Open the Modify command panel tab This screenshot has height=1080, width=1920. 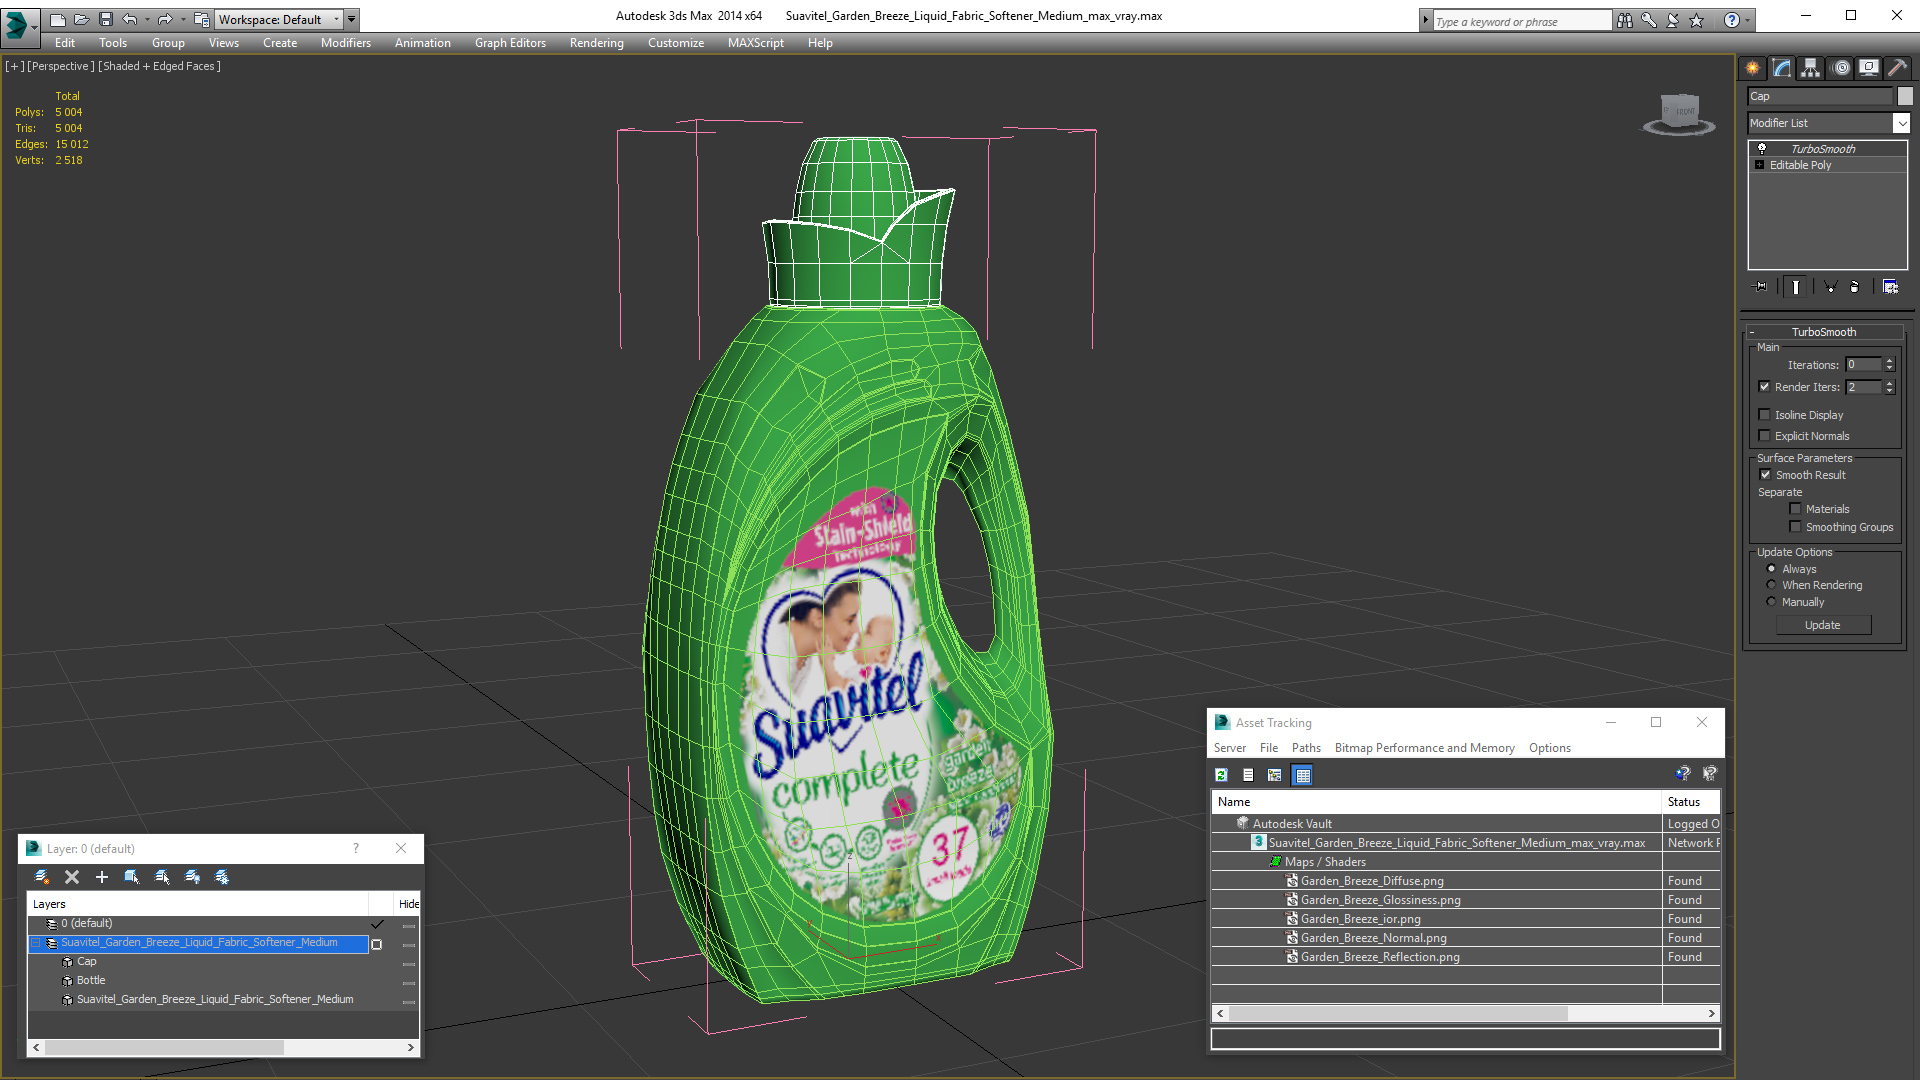pos(1782,68)
